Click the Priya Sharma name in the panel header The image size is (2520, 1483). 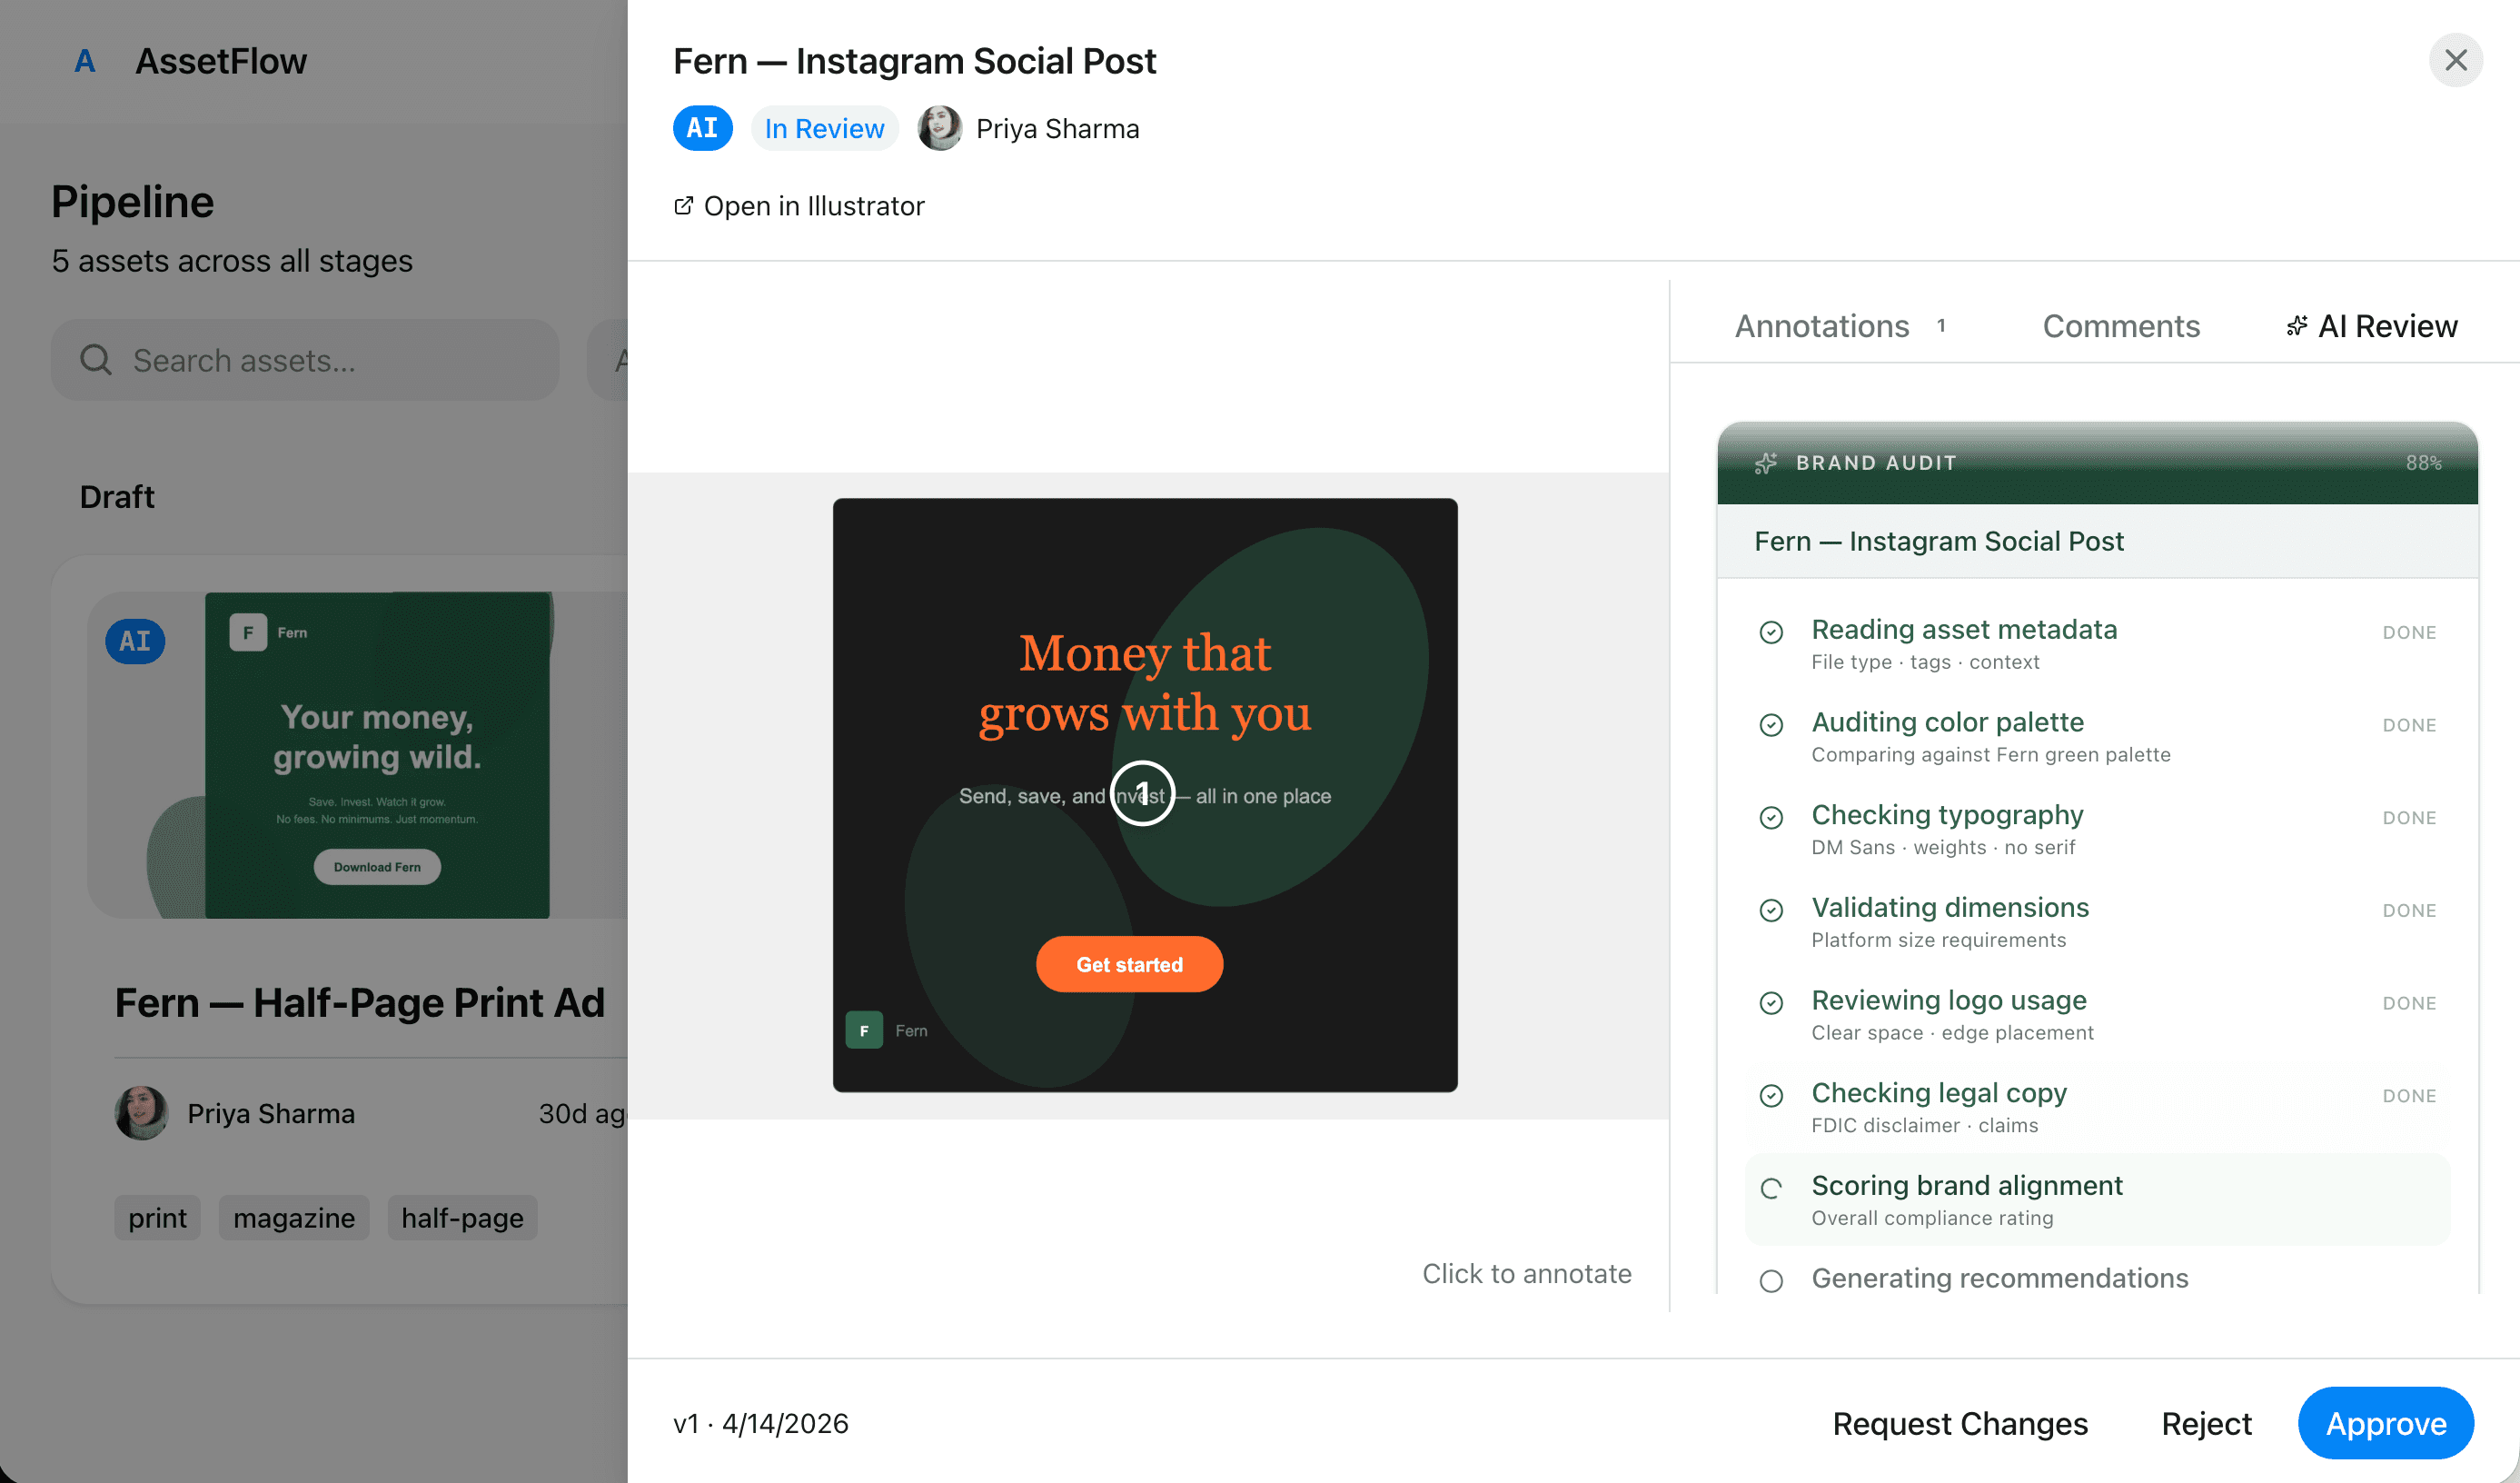coord(1058,129)
